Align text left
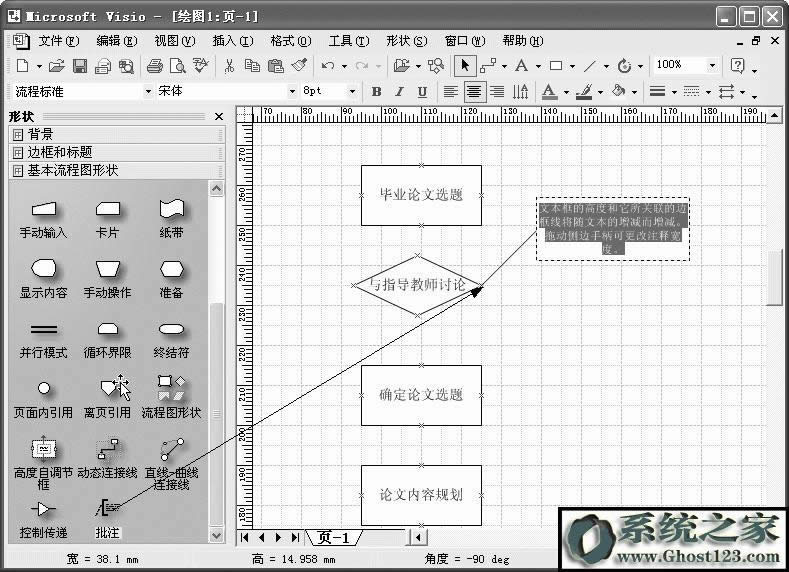Viewport: 789px width, 572px height. [450, 92]
